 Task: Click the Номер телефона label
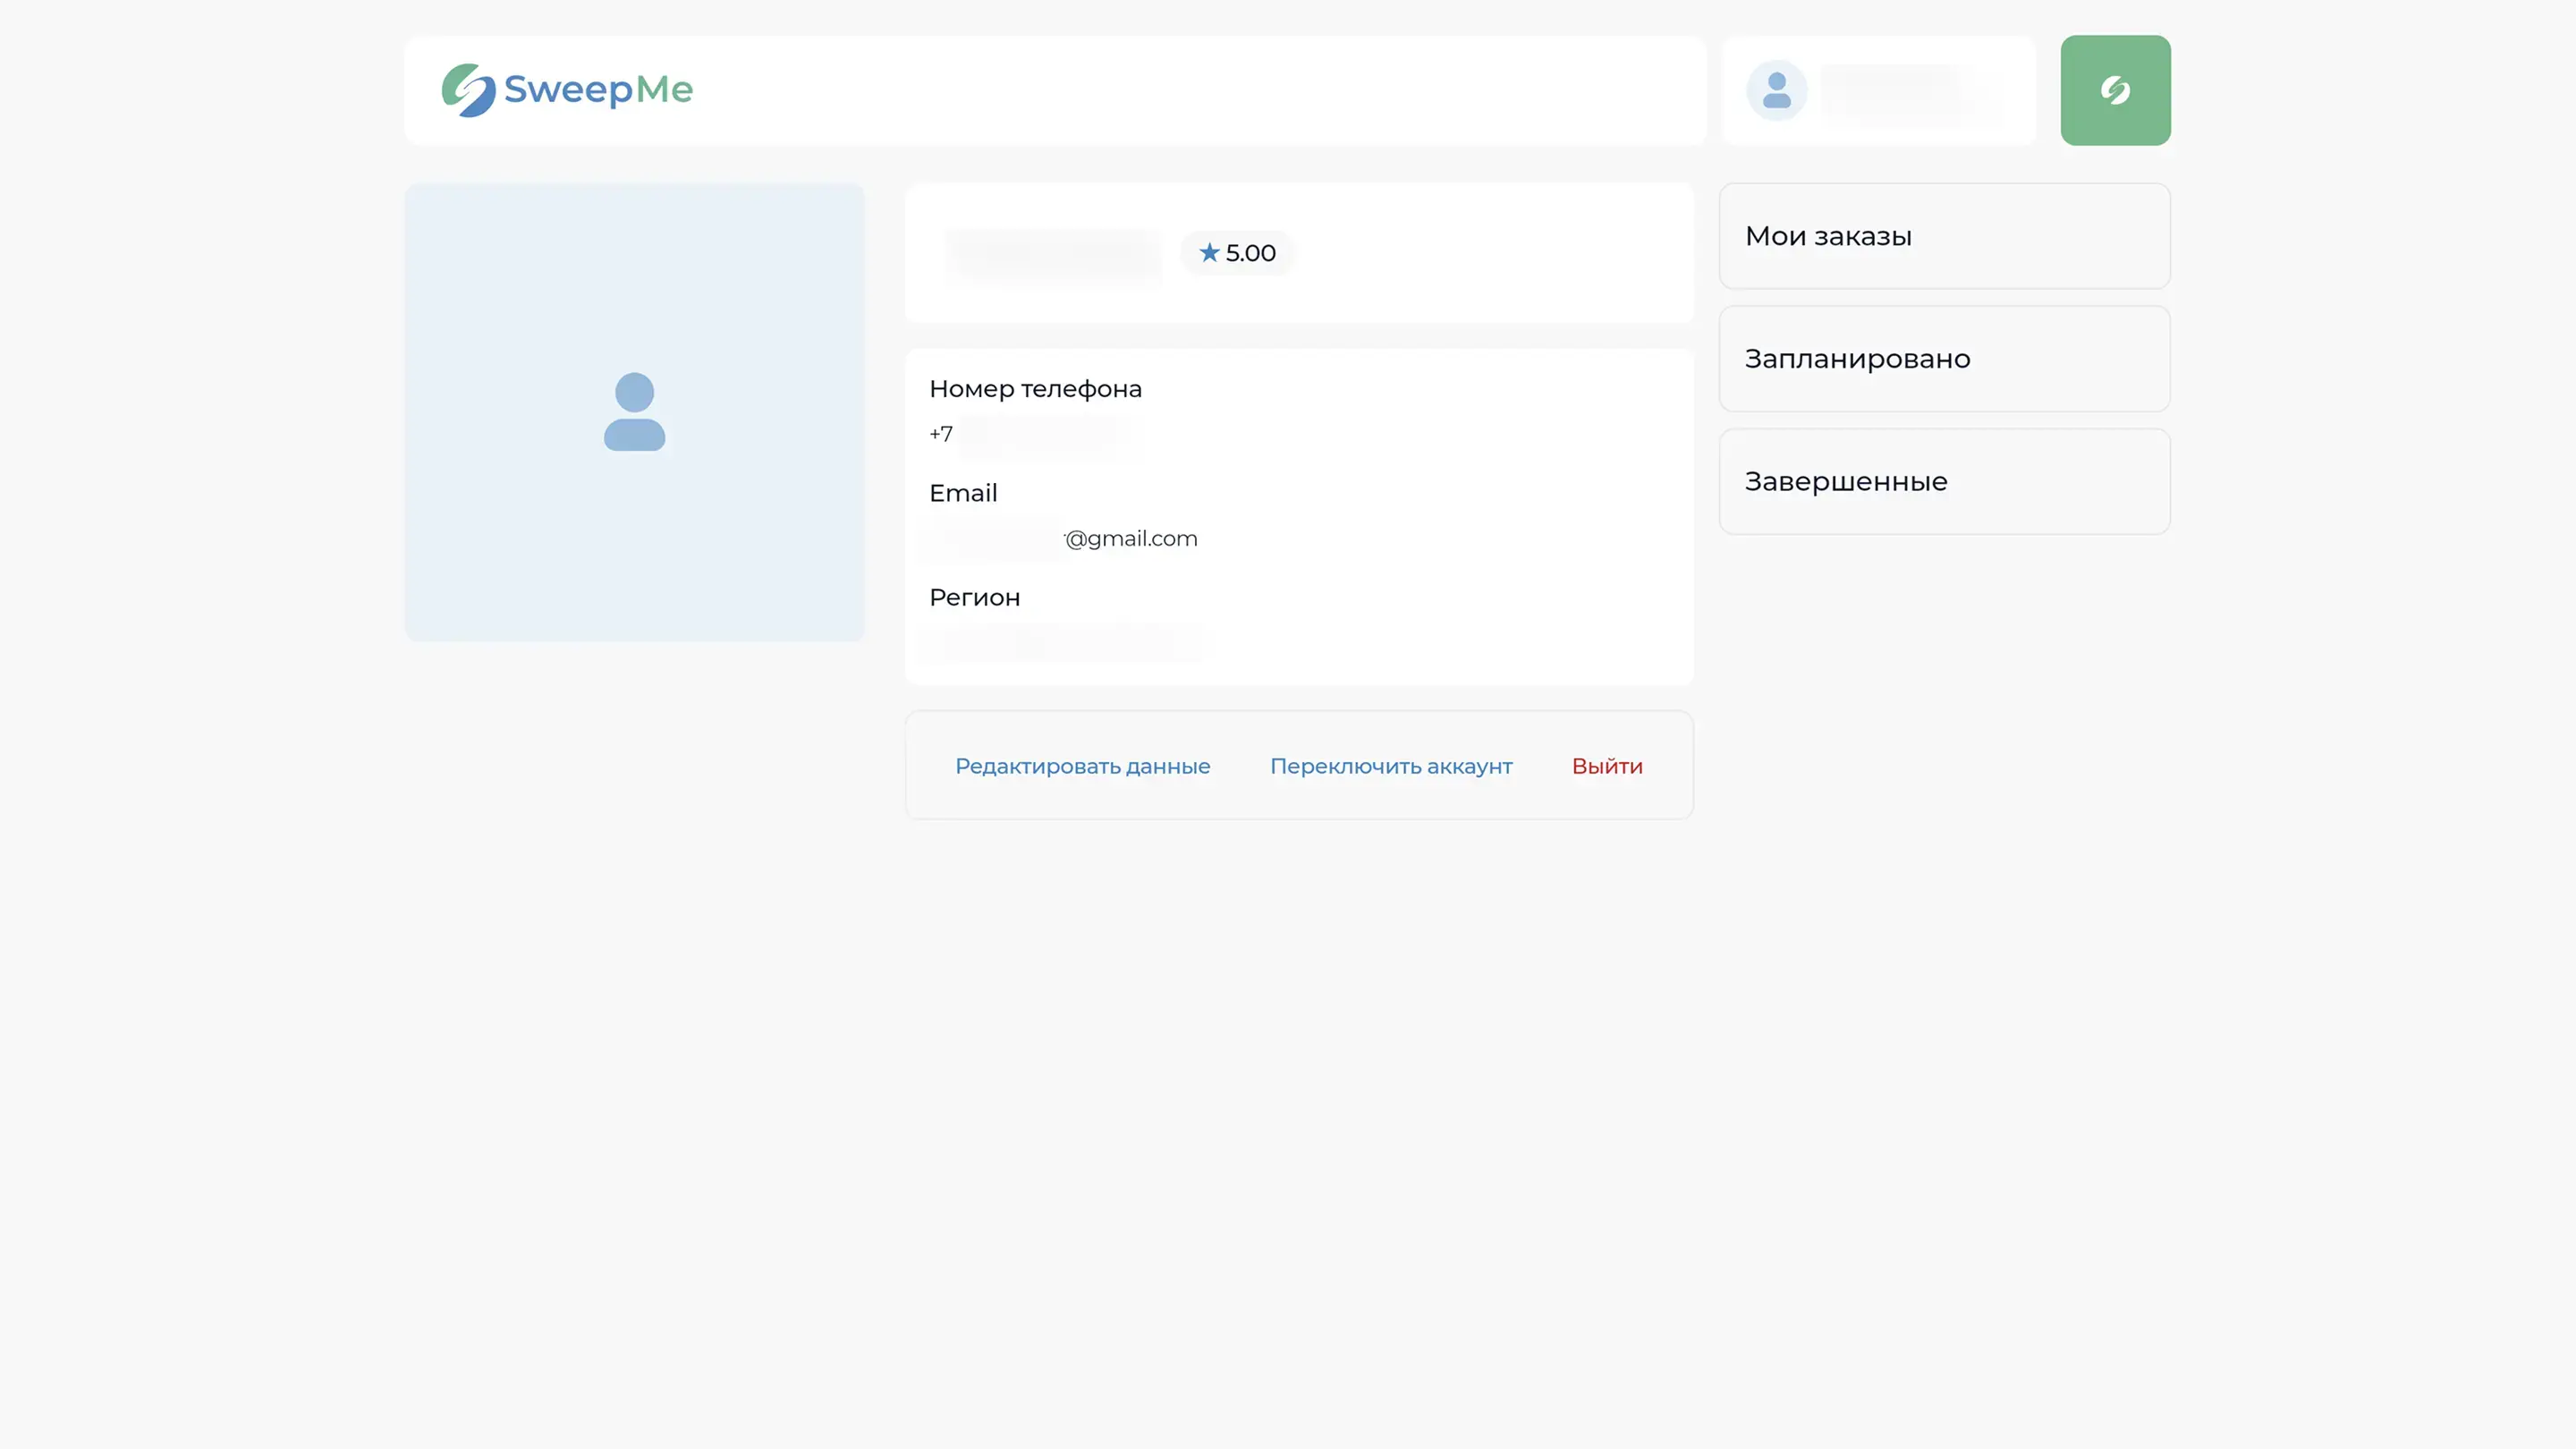(x=1035, y=389)
